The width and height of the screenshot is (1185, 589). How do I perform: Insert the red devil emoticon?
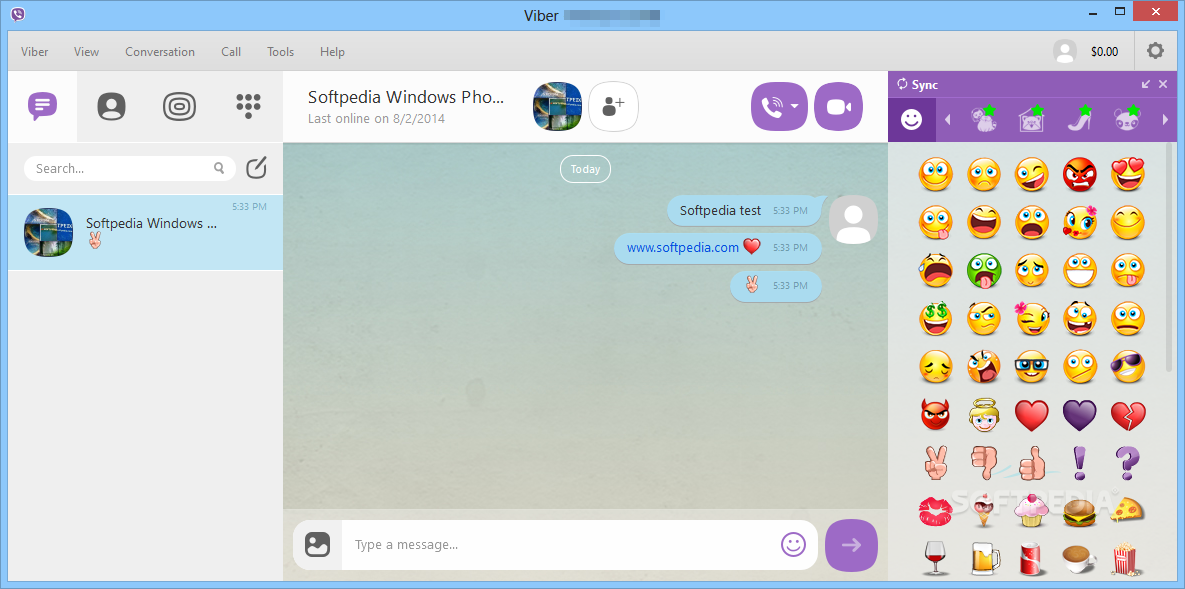click(x=936, y=415)
